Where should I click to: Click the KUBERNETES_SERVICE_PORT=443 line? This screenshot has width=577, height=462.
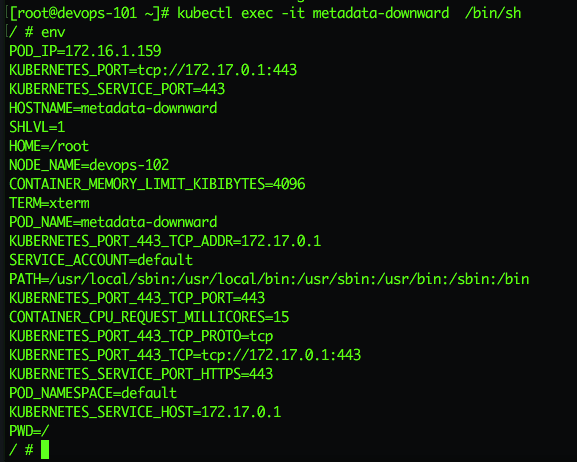(x=117, y=89)
